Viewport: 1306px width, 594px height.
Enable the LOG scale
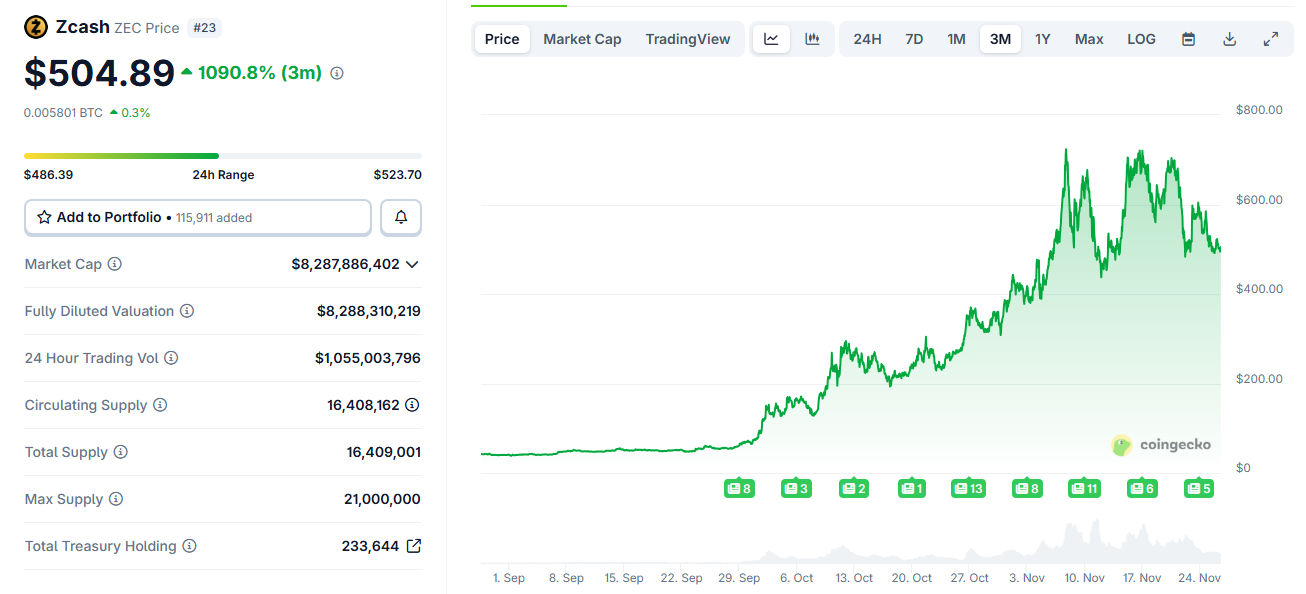click(1141, 38)
